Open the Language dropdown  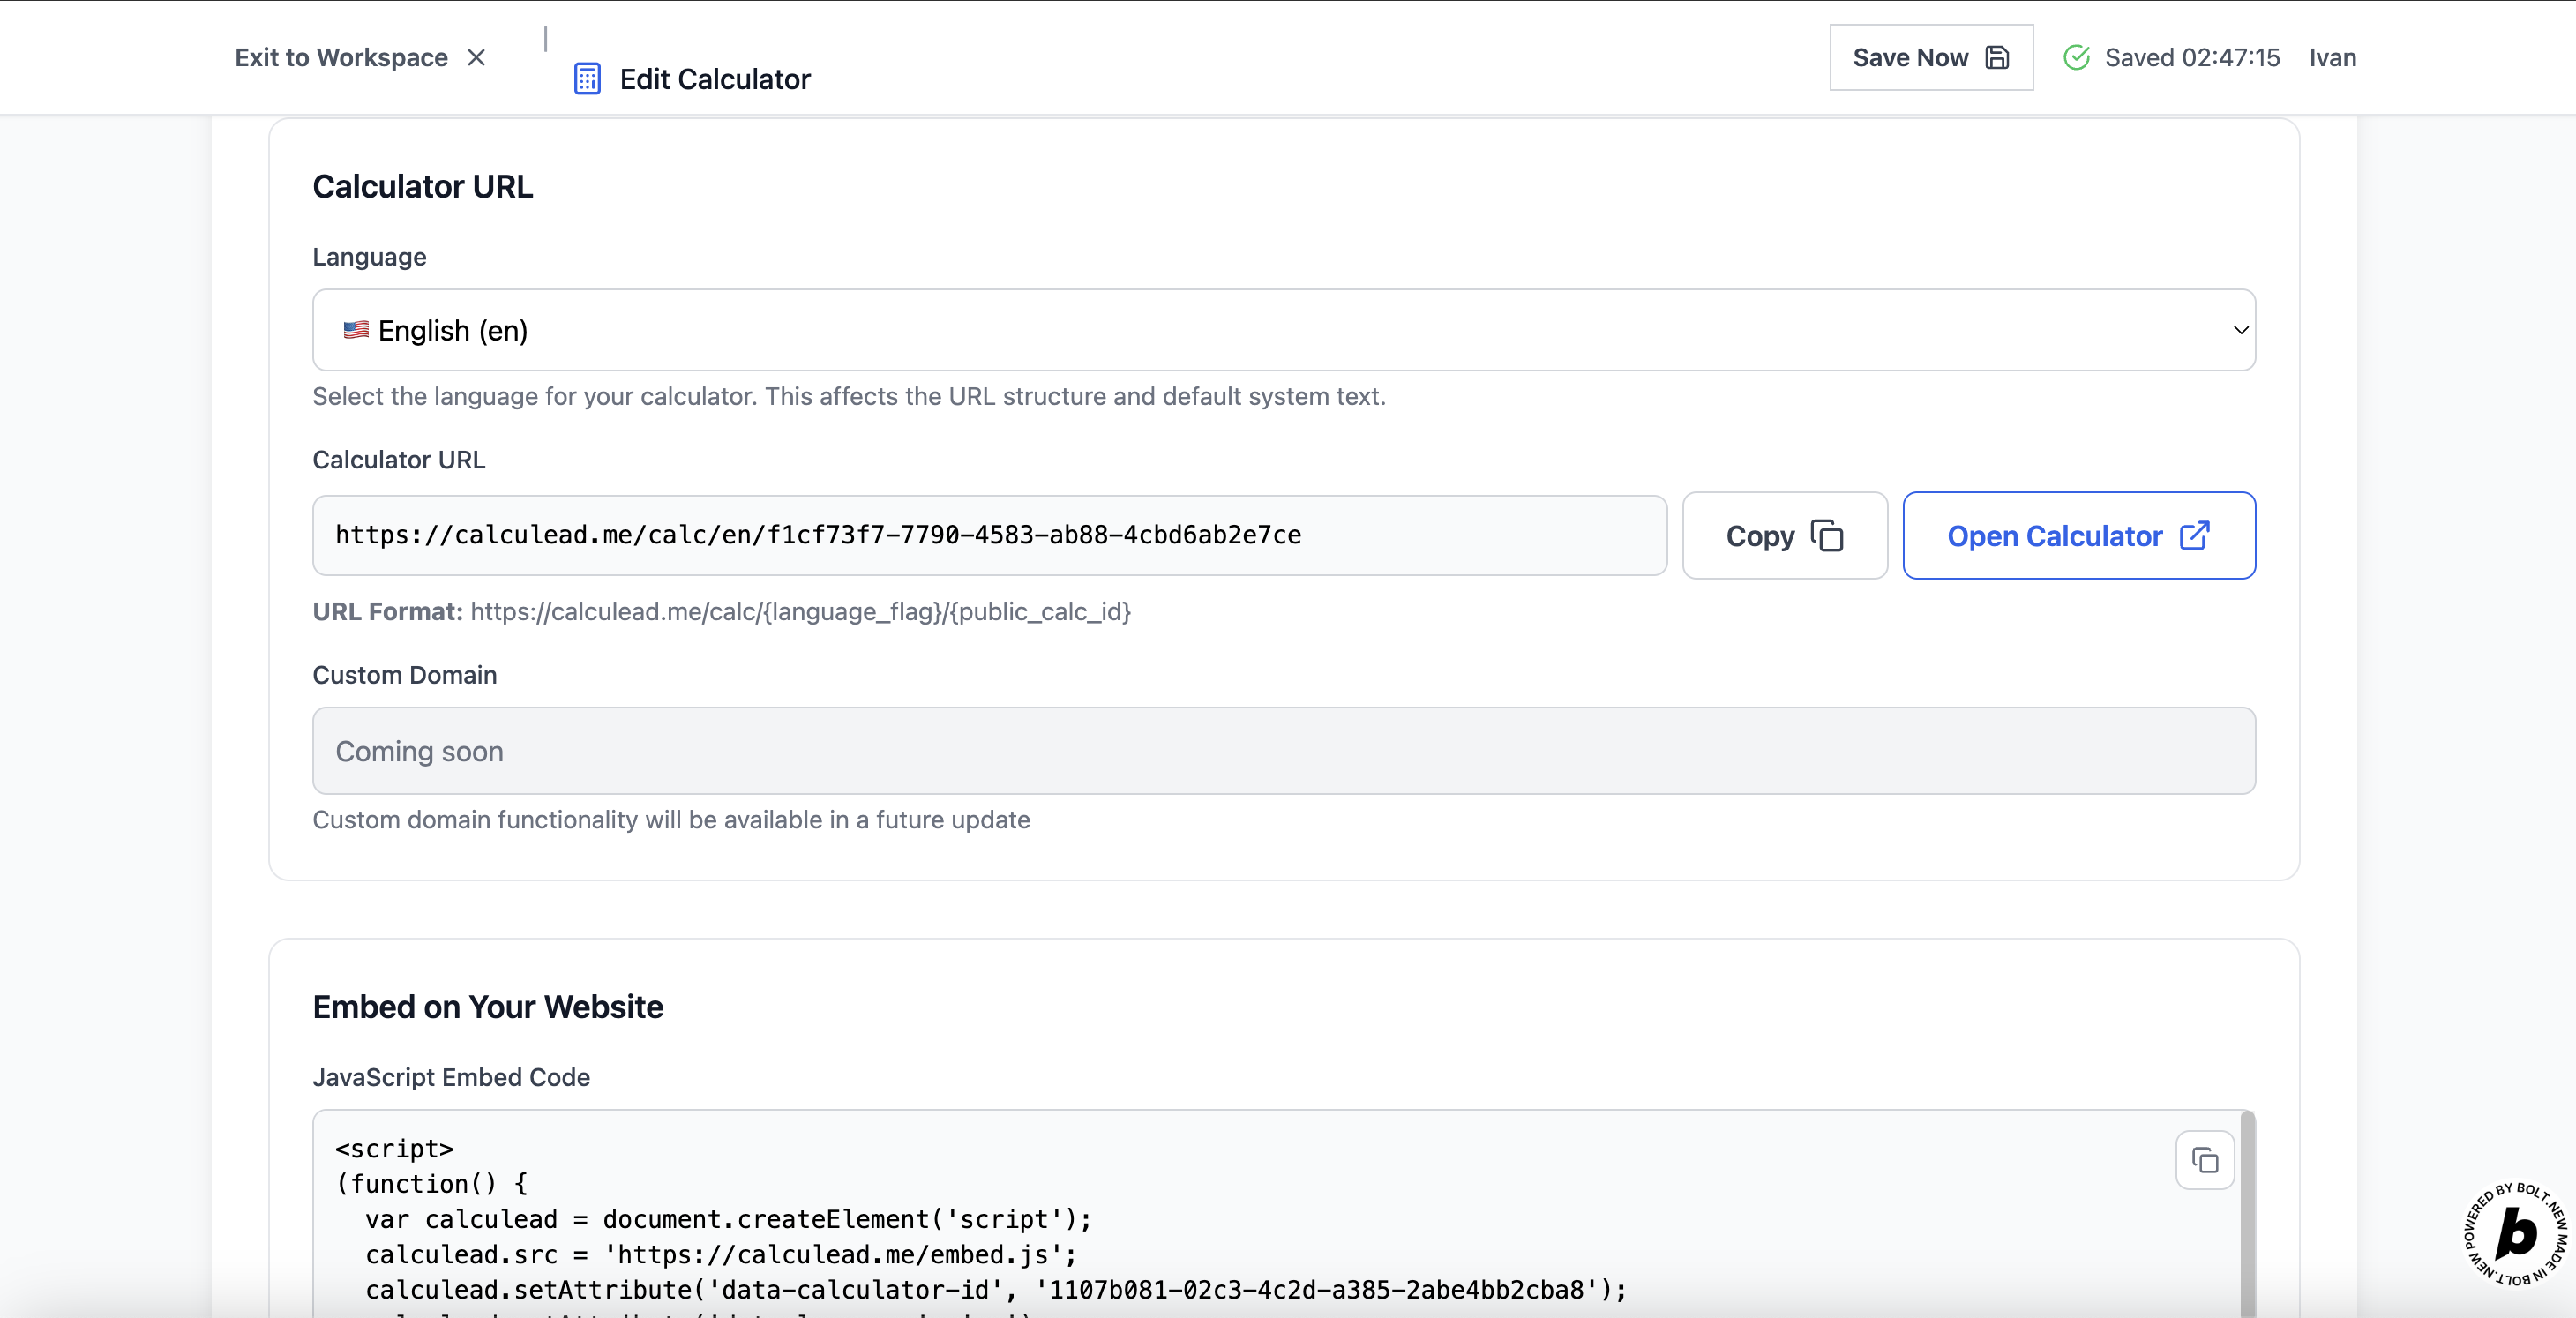[x=1283, y=330]
